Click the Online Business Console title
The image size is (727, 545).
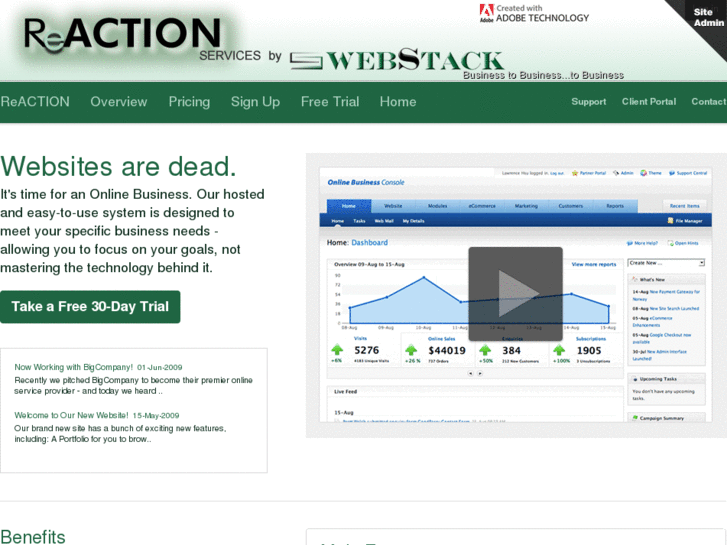[366, 183]
